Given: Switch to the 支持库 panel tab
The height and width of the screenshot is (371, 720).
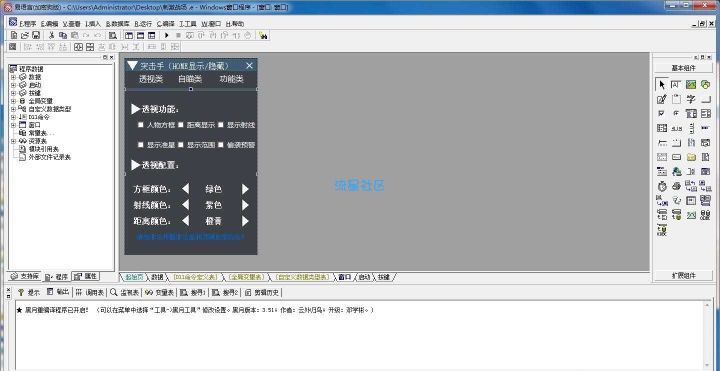Looking at the screenshot, I should click(x=25, y=276).
